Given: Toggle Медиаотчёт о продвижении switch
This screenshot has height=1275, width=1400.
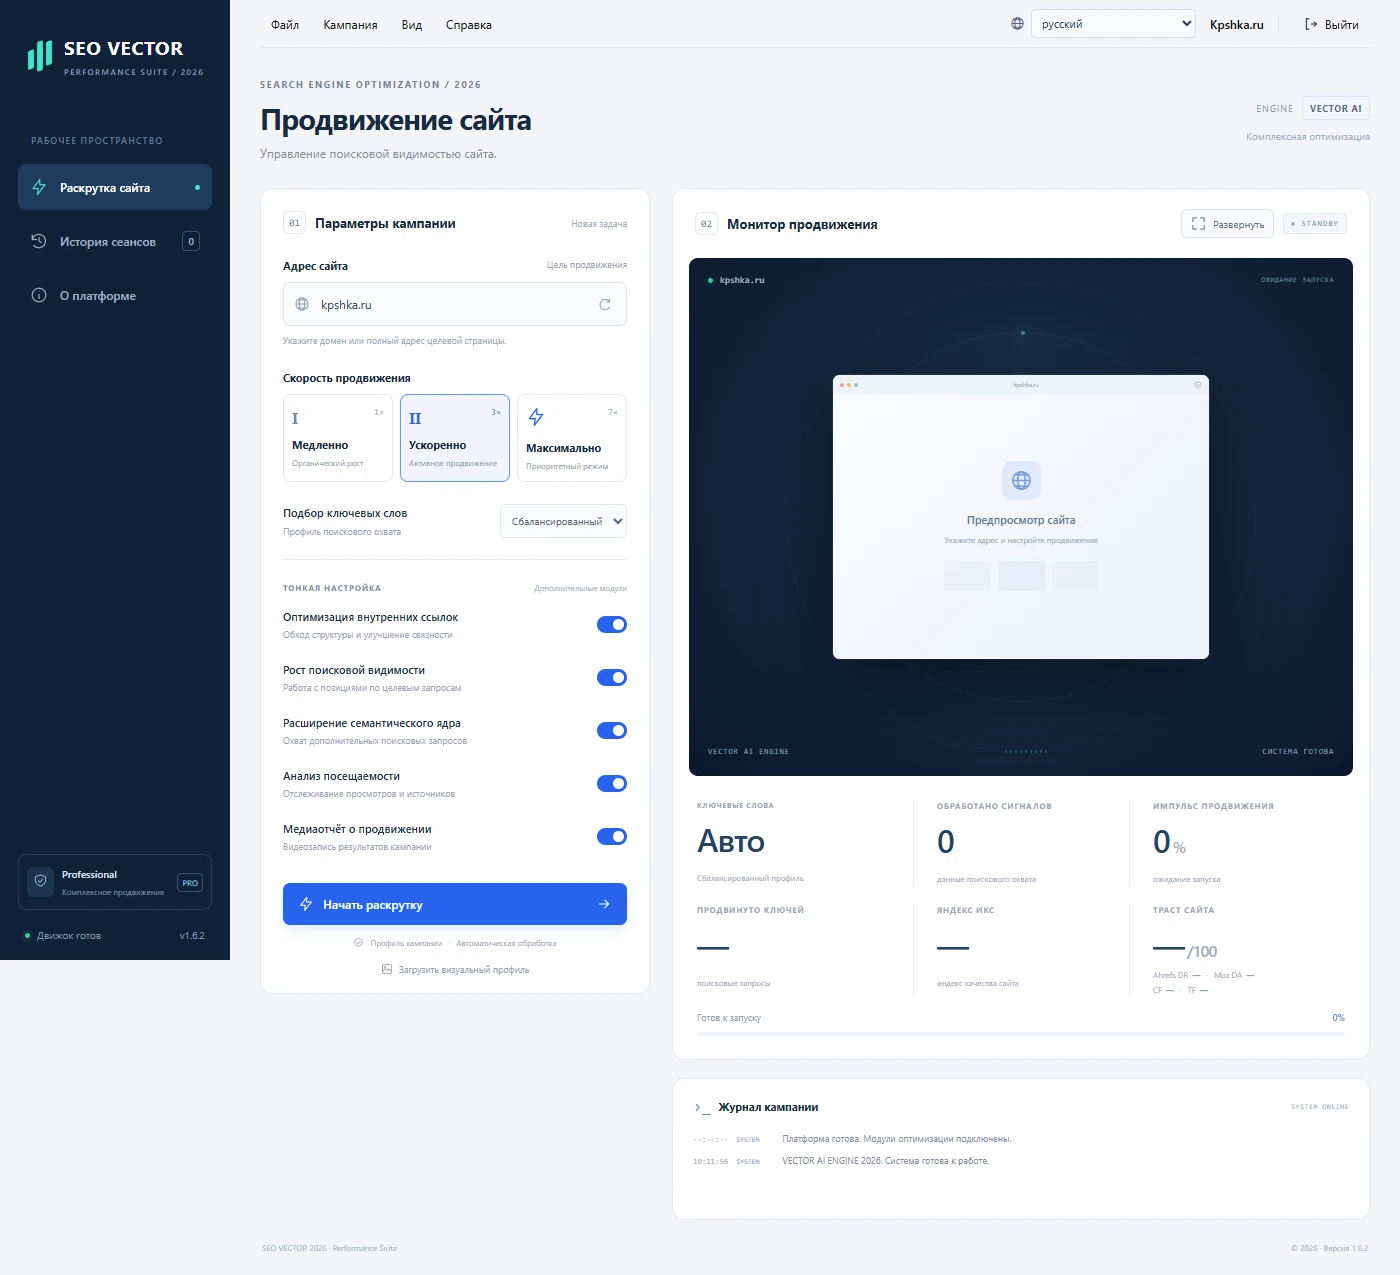Looking at the screenshot, I should click(x=612, y=837).
